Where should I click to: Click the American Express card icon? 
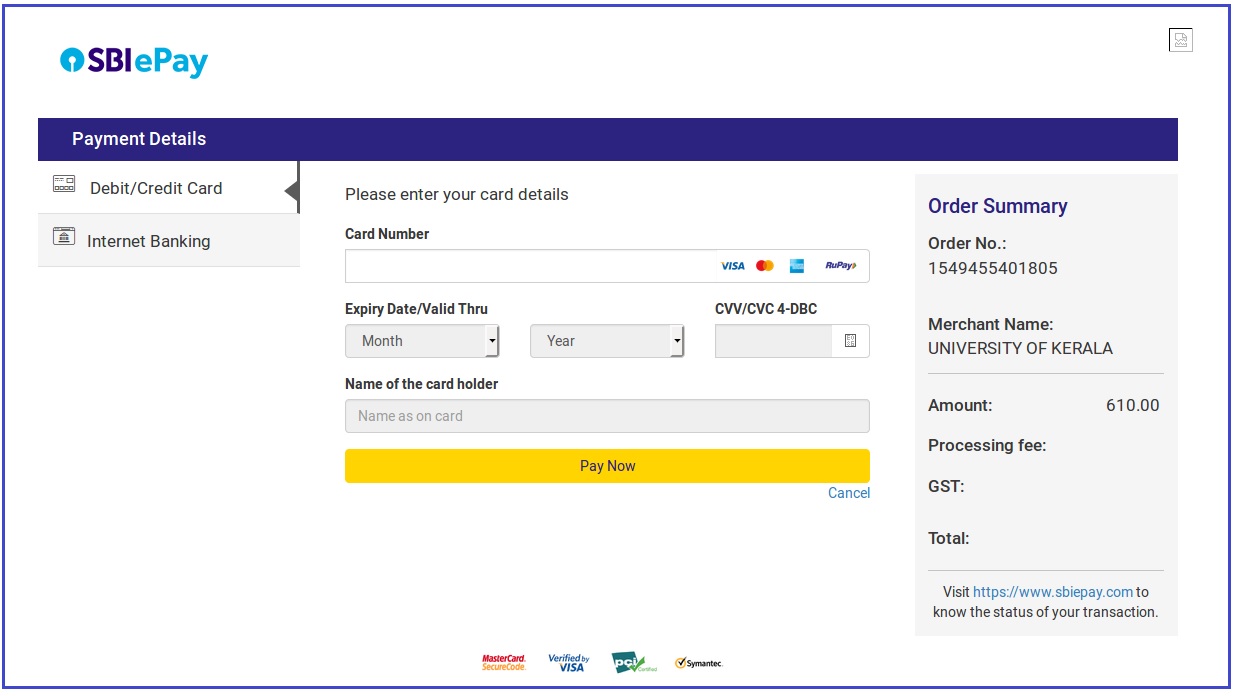point(797,266)
